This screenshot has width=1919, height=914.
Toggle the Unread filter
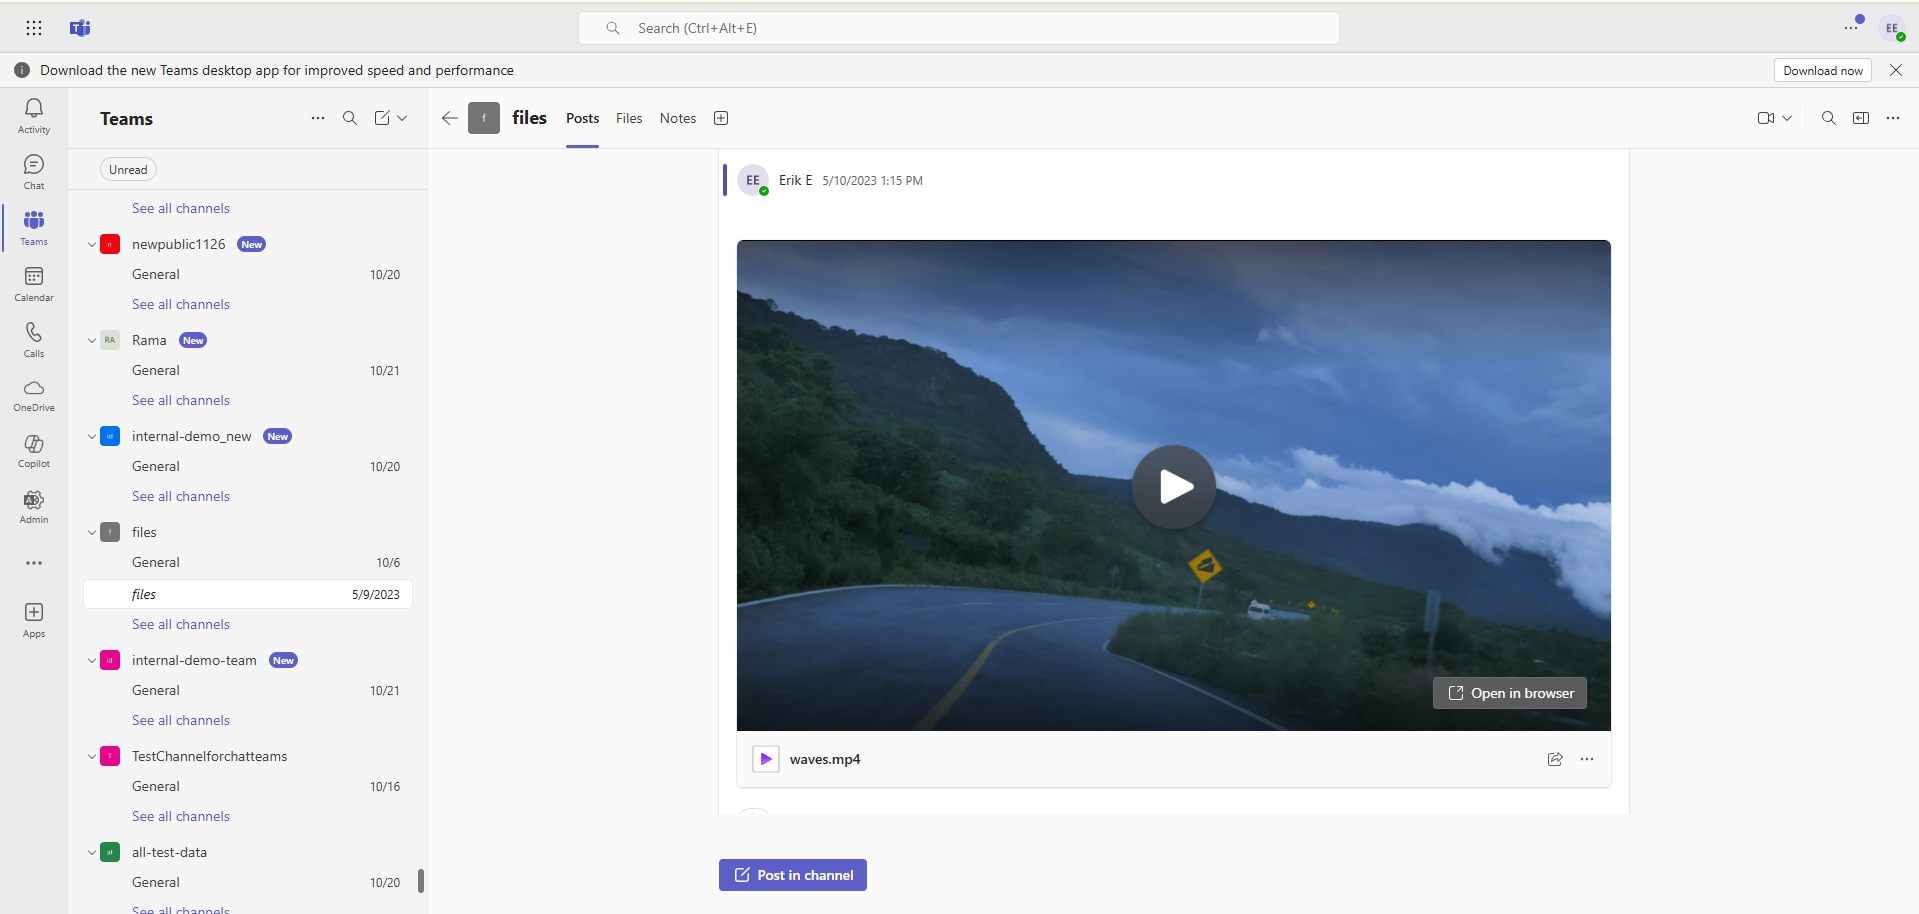tap(128, 168)
